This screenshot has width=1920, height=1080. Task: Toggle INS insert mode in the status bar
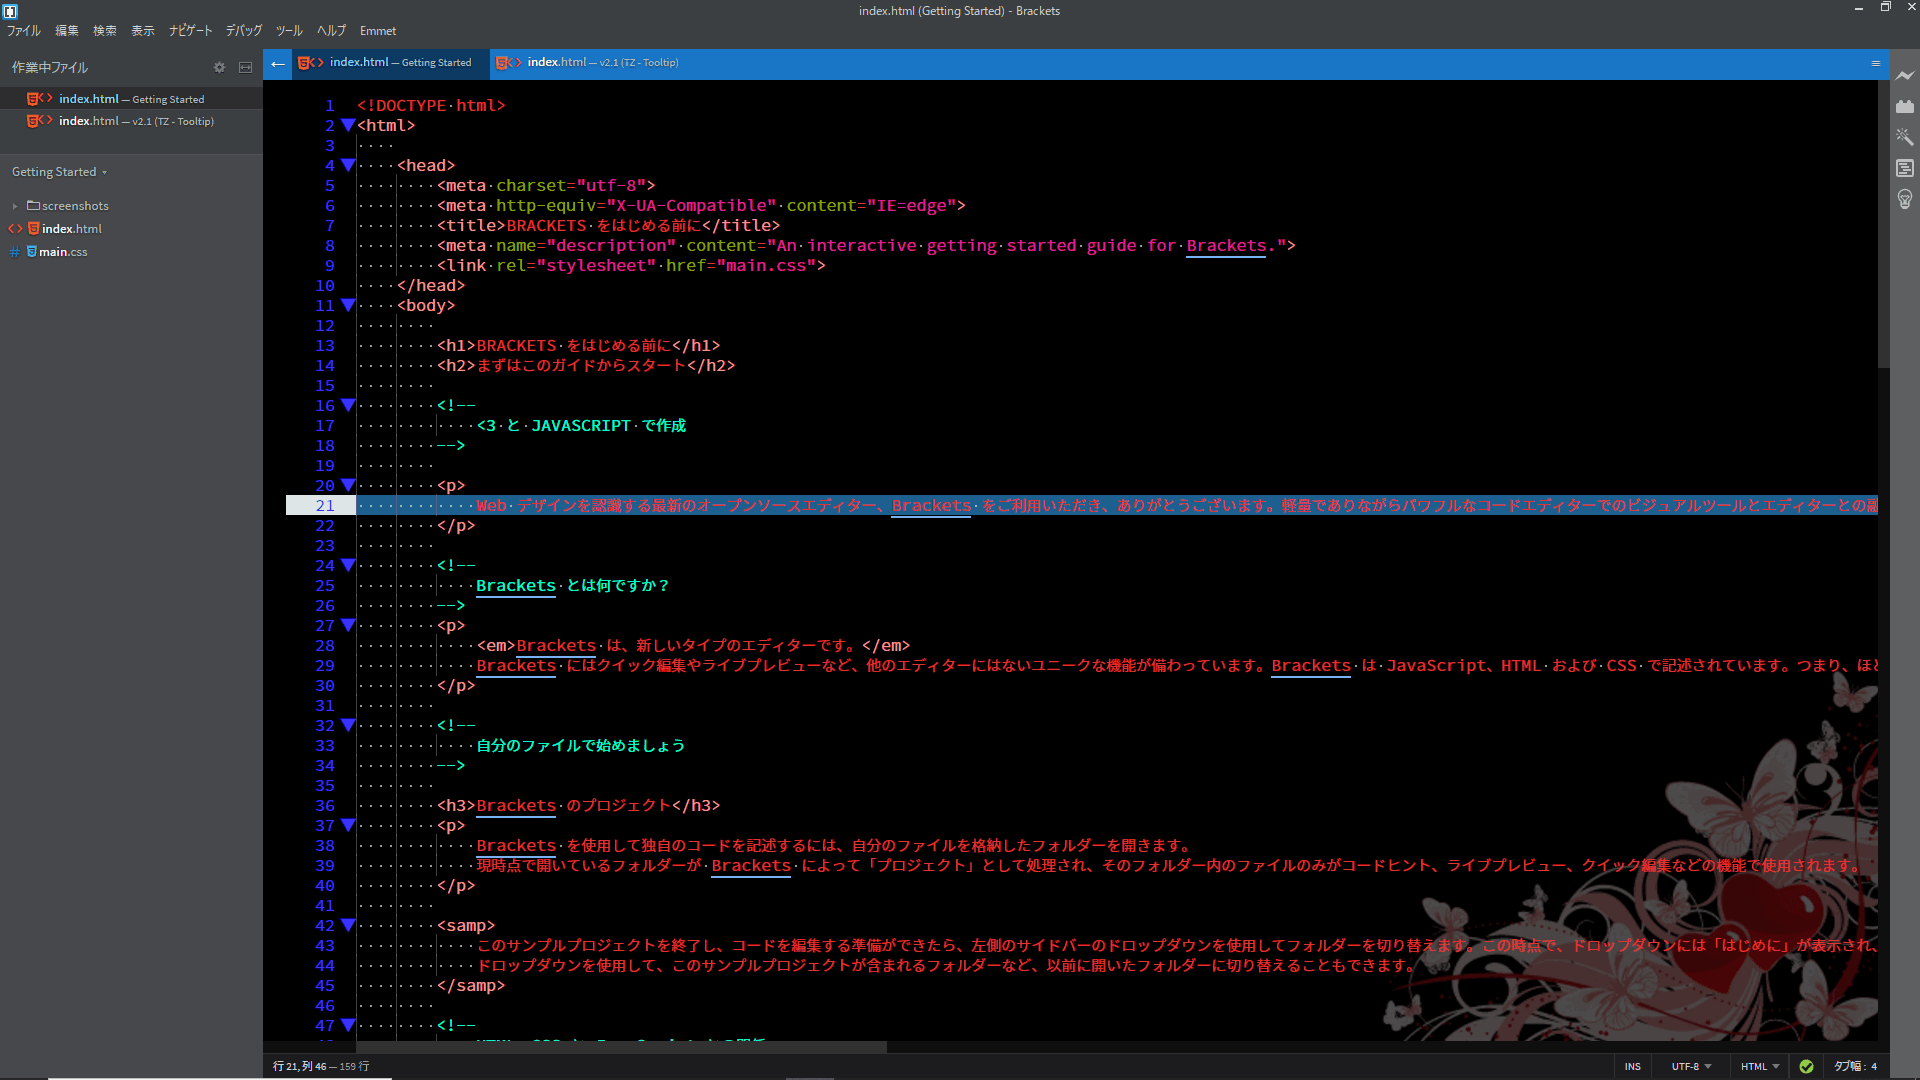click(1632, 1066)
